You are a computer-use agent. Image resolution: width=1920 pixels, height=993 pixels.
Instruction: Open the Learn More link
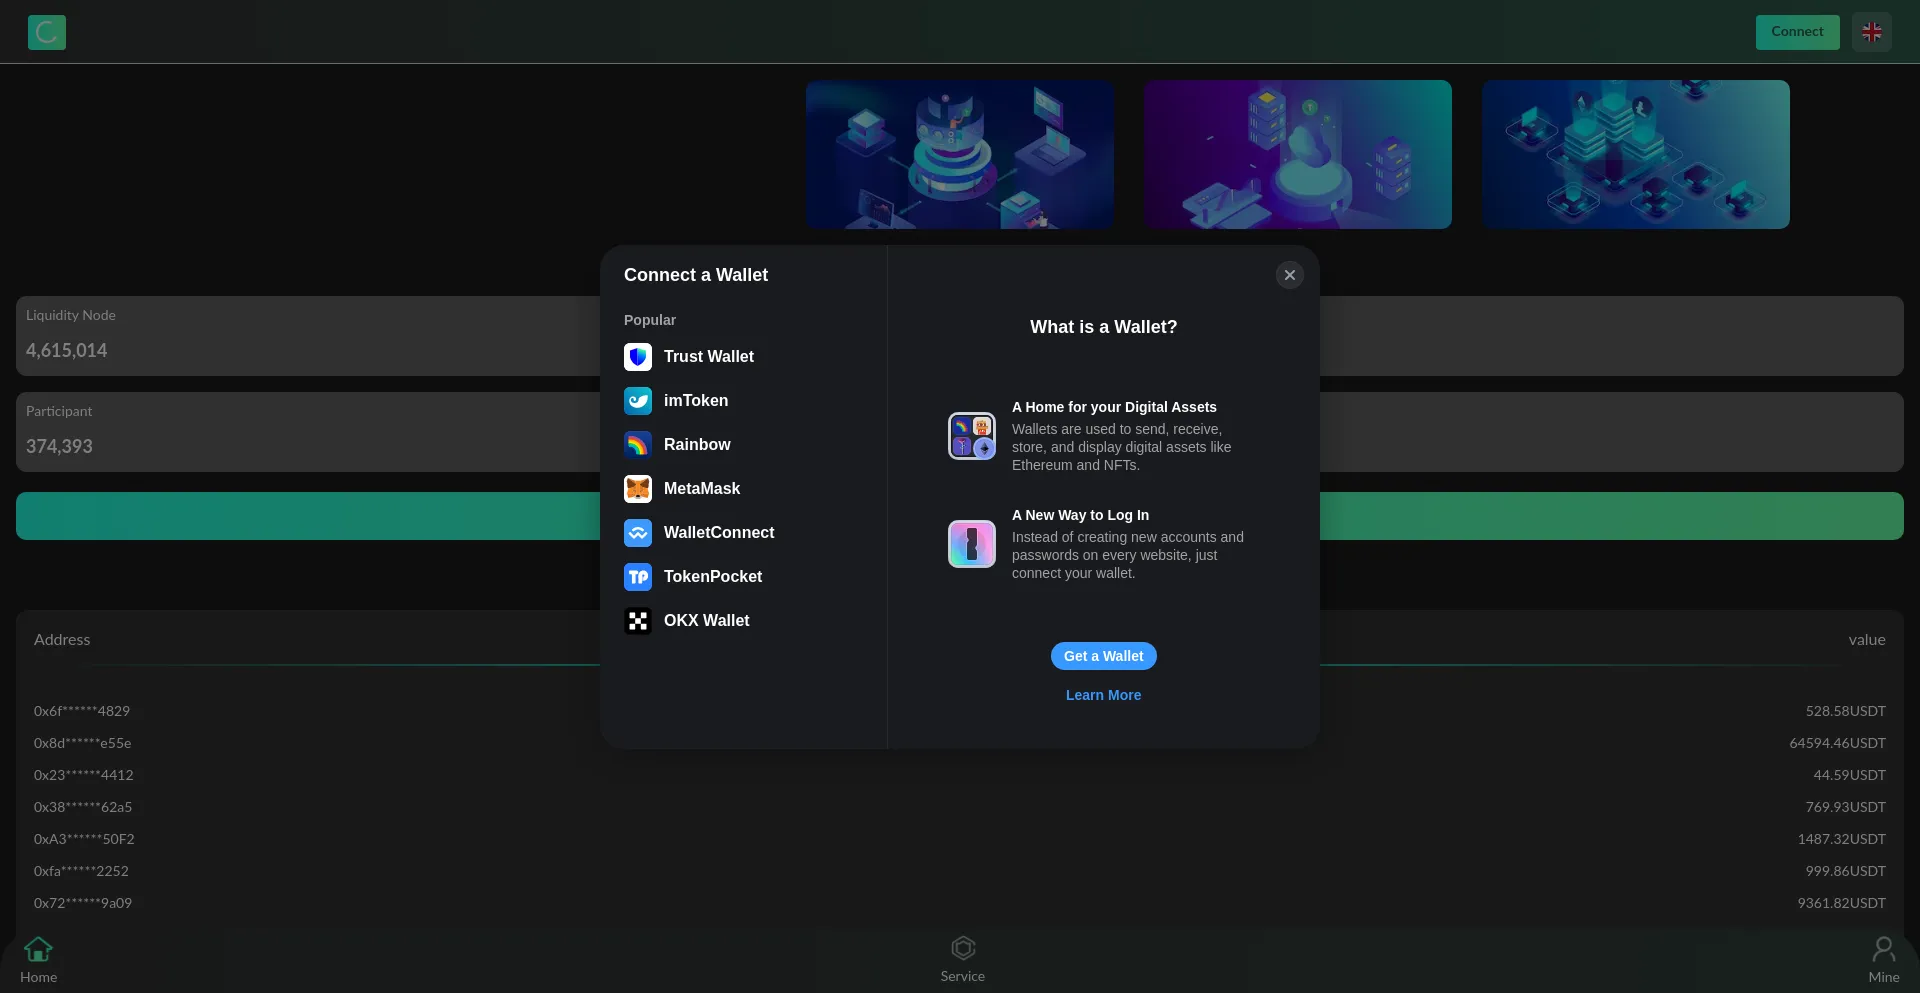pyautogui.click(x=1103, y=695)
